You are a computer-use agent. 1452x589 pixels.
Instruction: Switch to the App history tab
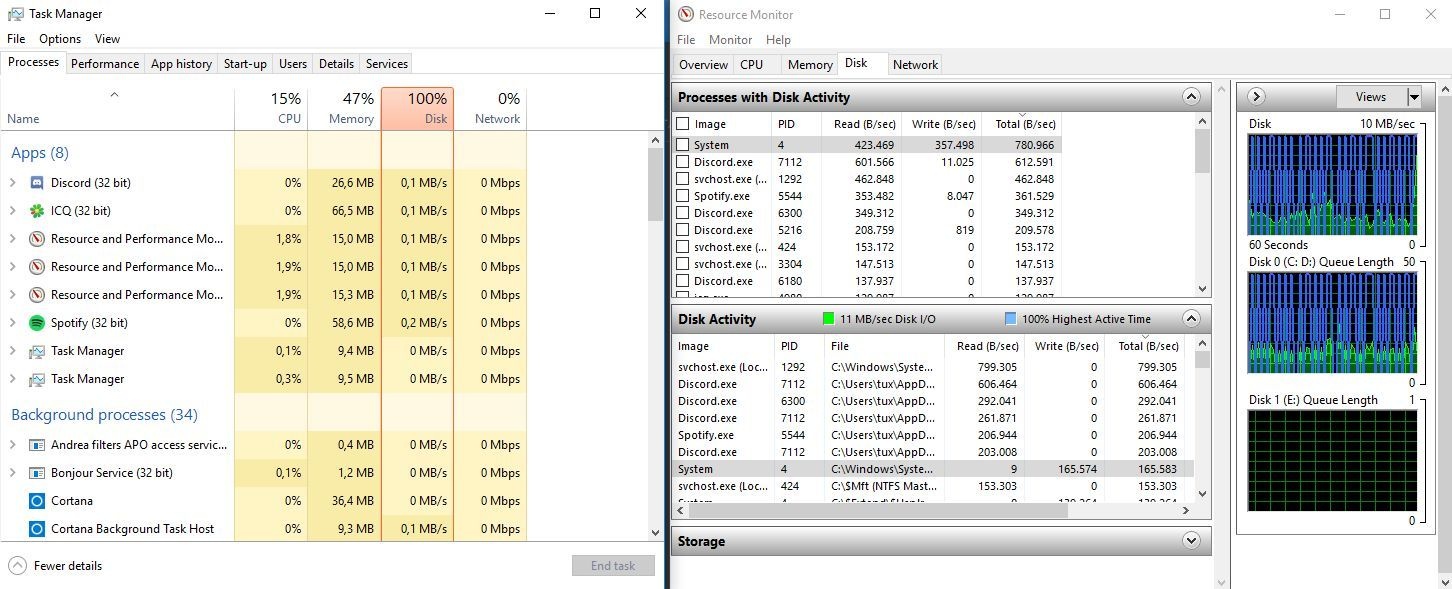(x=181, y=63)
